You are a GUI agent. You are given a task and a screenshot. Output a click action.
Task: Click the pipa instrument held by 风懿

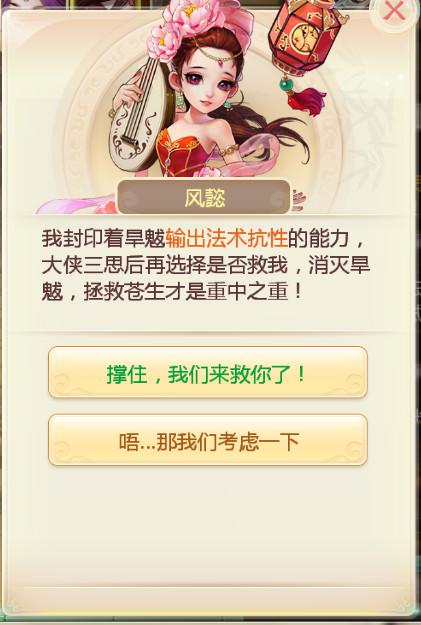138,116
